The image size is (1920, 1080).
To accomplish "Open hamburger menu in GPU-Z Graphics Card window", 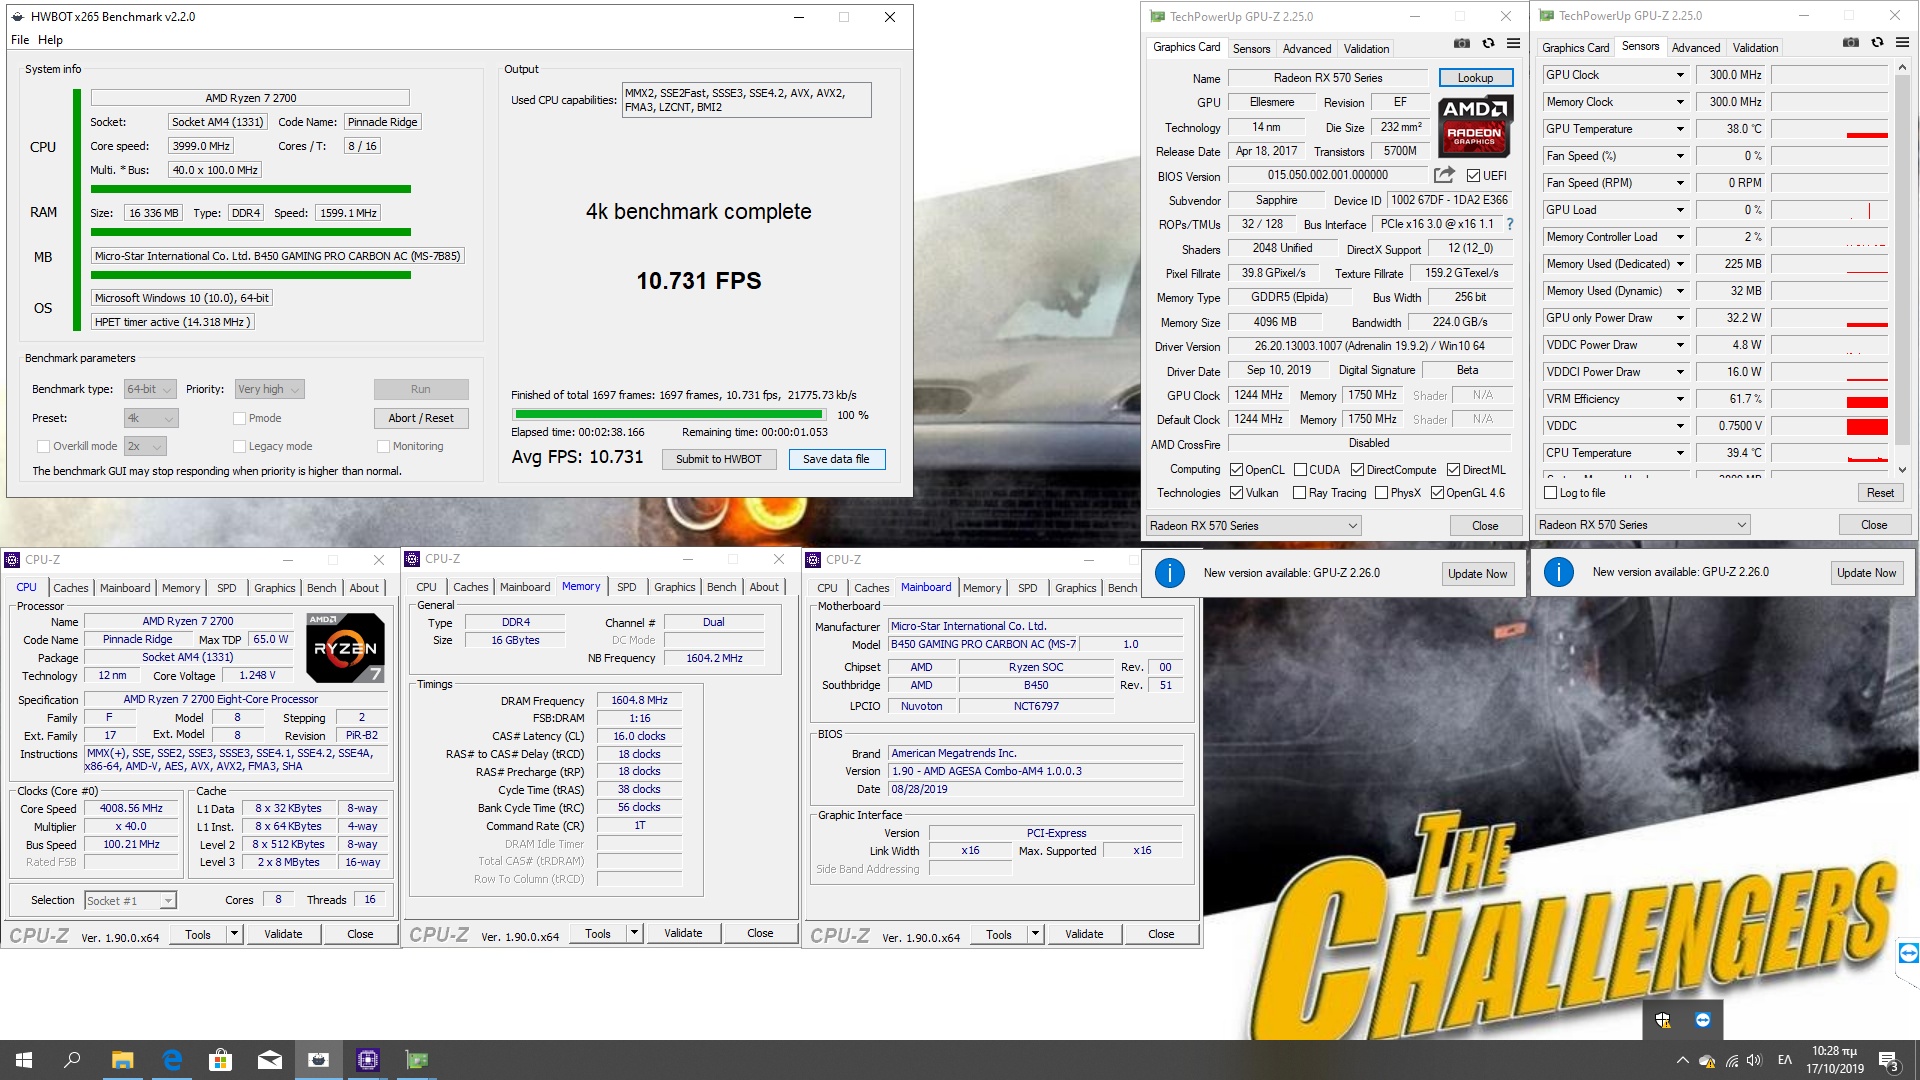I will point(1514,44).
